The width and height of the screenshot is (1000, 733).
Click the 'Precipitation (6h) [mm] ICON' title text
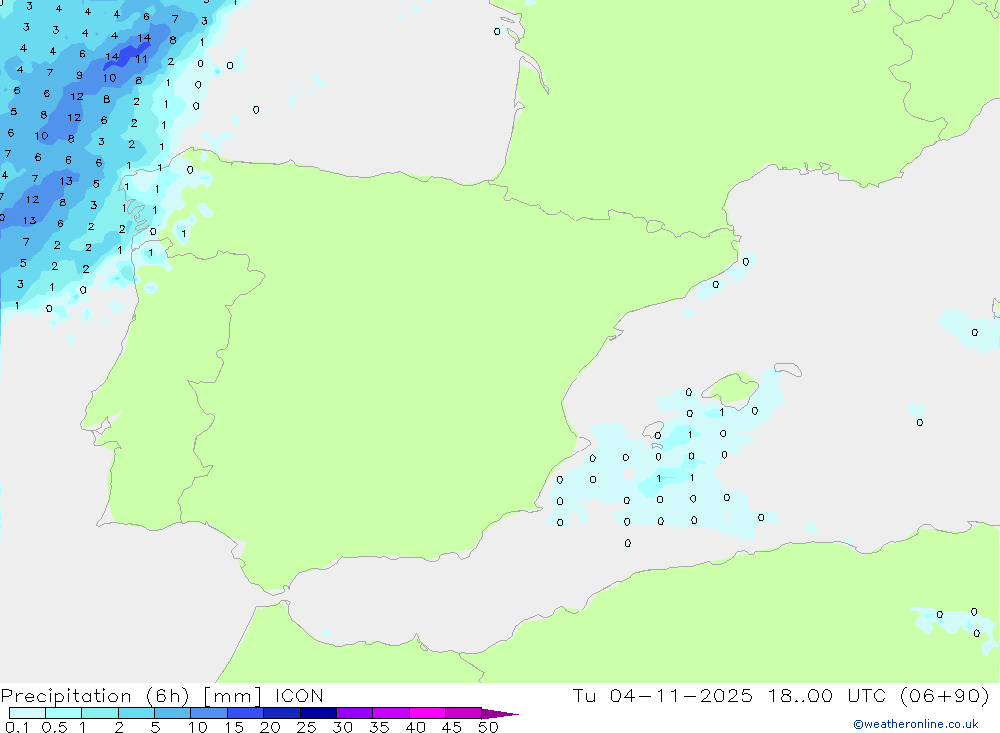(x=162, y=696)
